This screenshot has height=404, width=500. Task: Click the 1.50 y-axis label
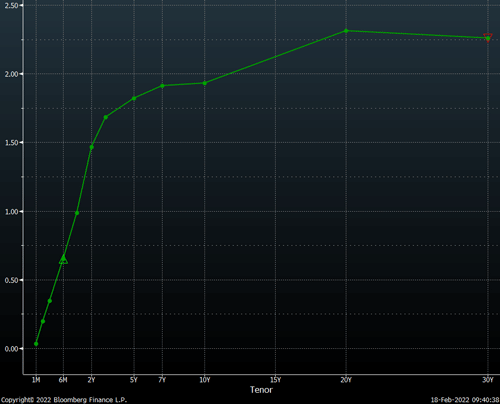[x=11, y=143]
